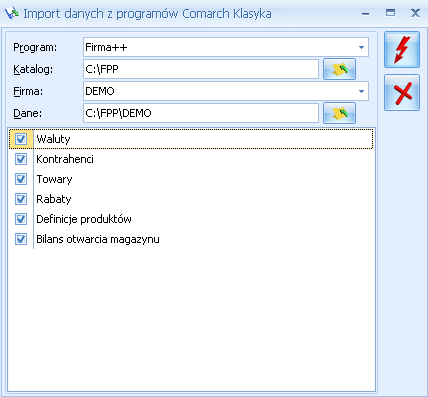Image resolution: width=428 pixels, height=397 pixels.
Task: Uncheck the Kontrahenci checkbox
Action: 21,159
